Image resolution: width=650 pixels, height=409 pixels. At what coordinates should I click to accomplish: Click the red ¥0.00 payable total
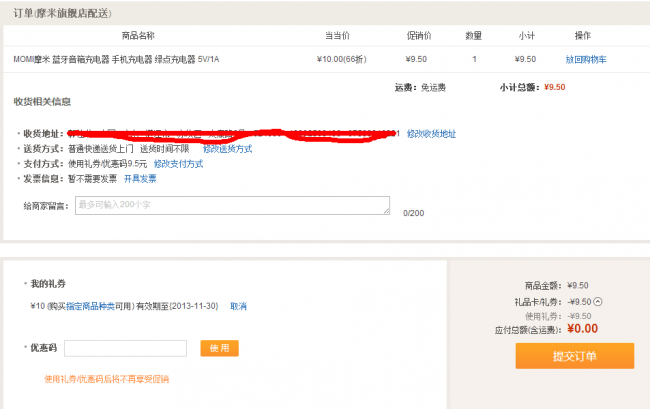point(582,328)
